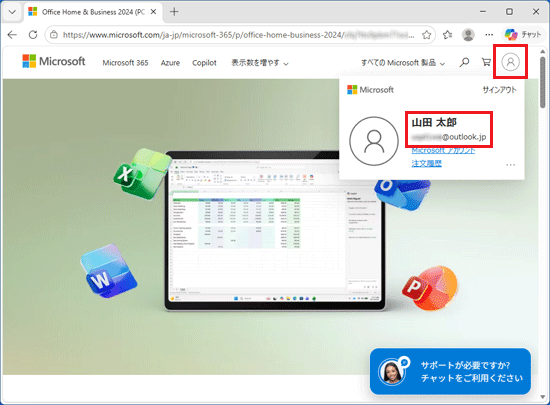
Task: Open the favorites list icon
Action: click(447, 35)
